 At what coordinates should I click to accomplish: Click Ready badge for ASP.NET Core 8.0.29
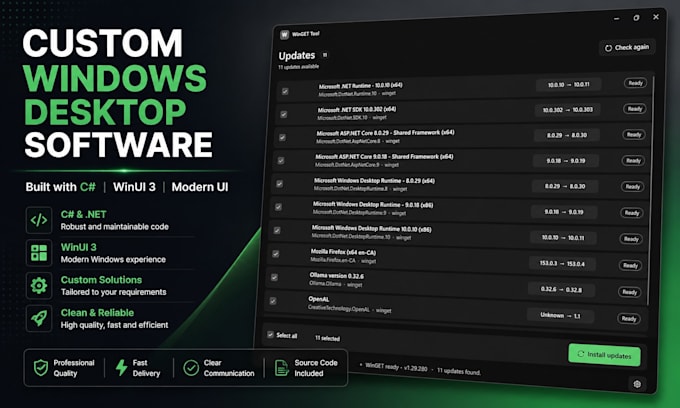pos(634,135)
